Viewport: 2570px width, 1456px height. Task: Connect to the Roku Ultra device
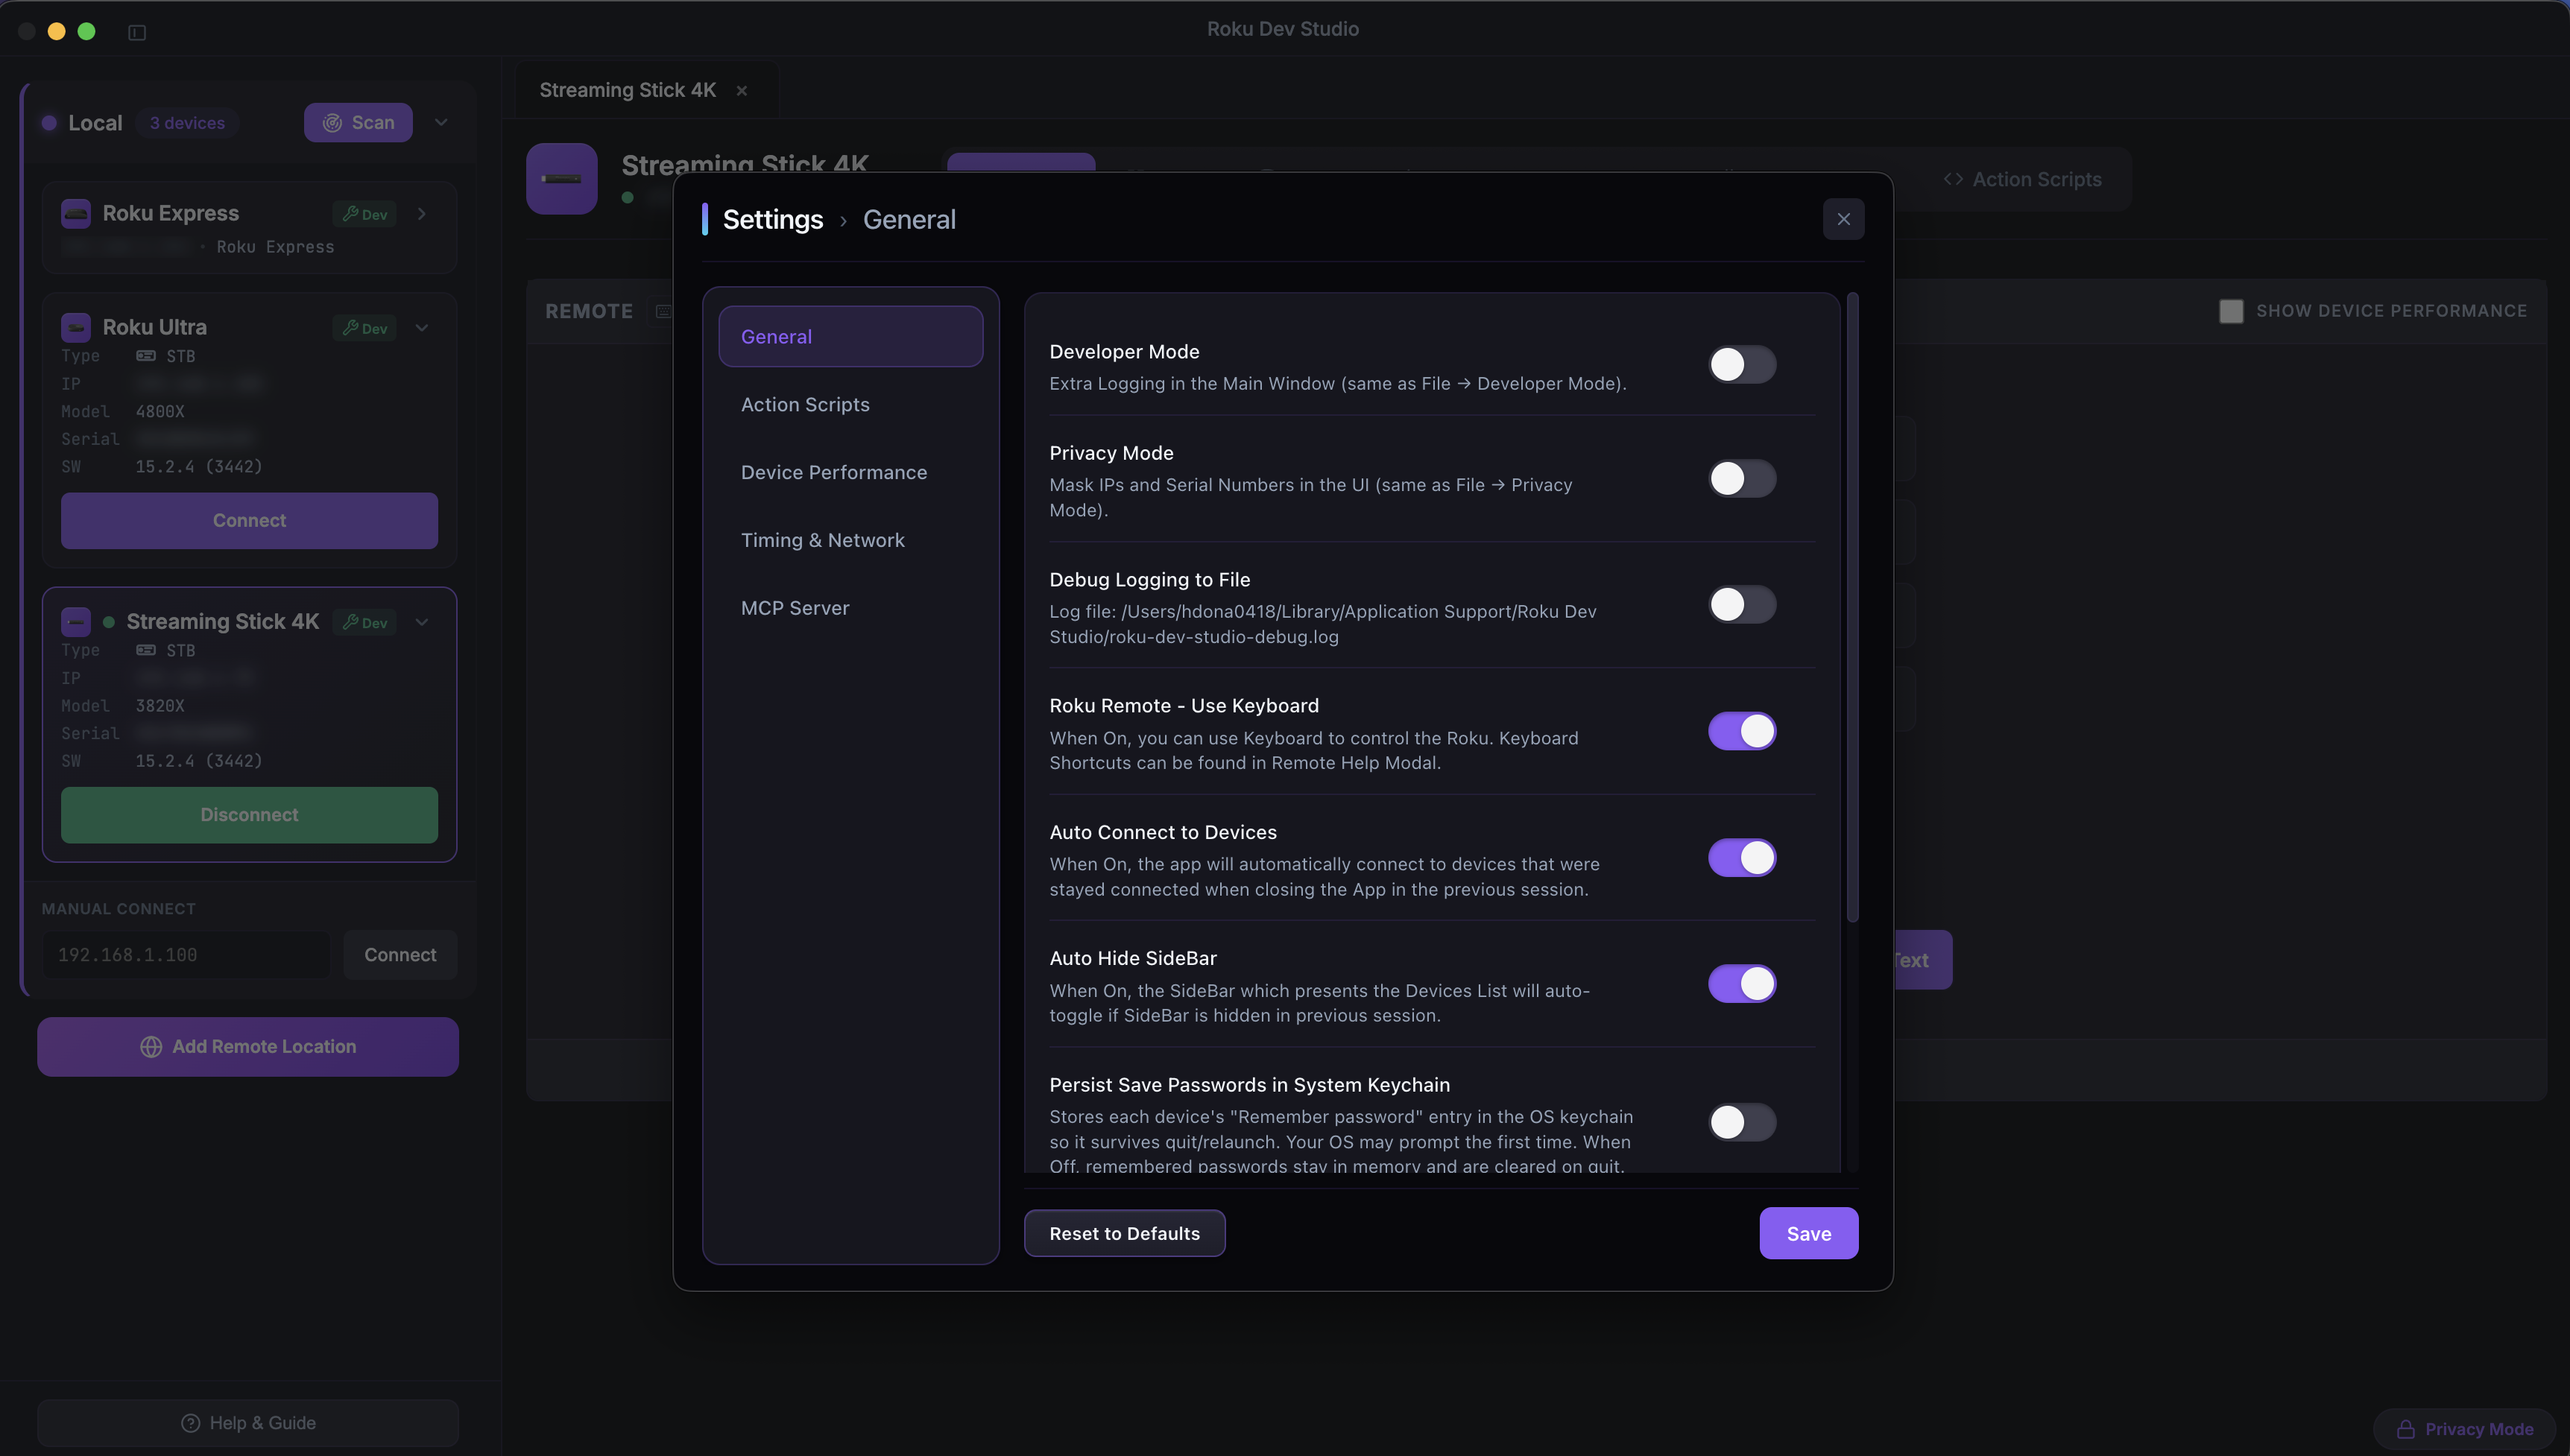pos(249,521)
